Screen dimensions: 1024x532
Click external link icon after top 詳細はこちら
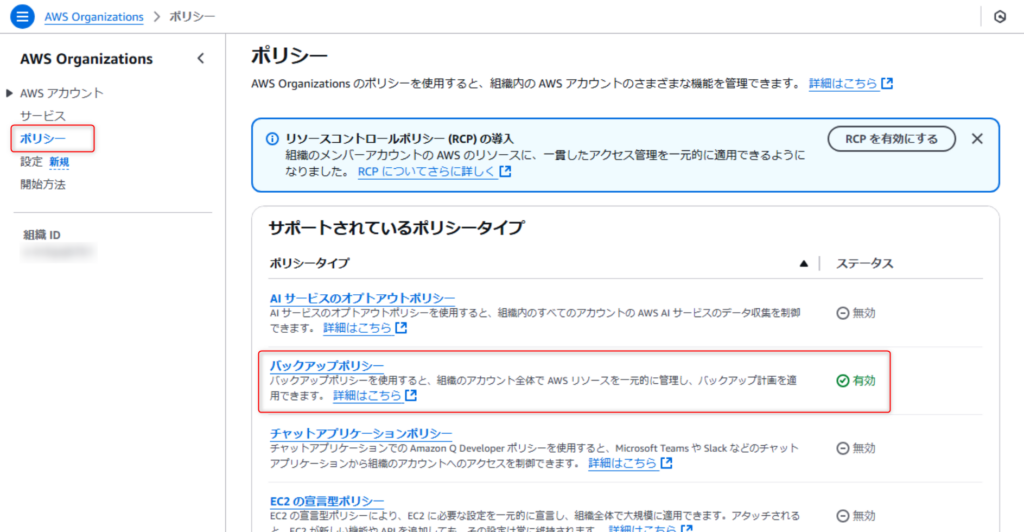[887, 84]
